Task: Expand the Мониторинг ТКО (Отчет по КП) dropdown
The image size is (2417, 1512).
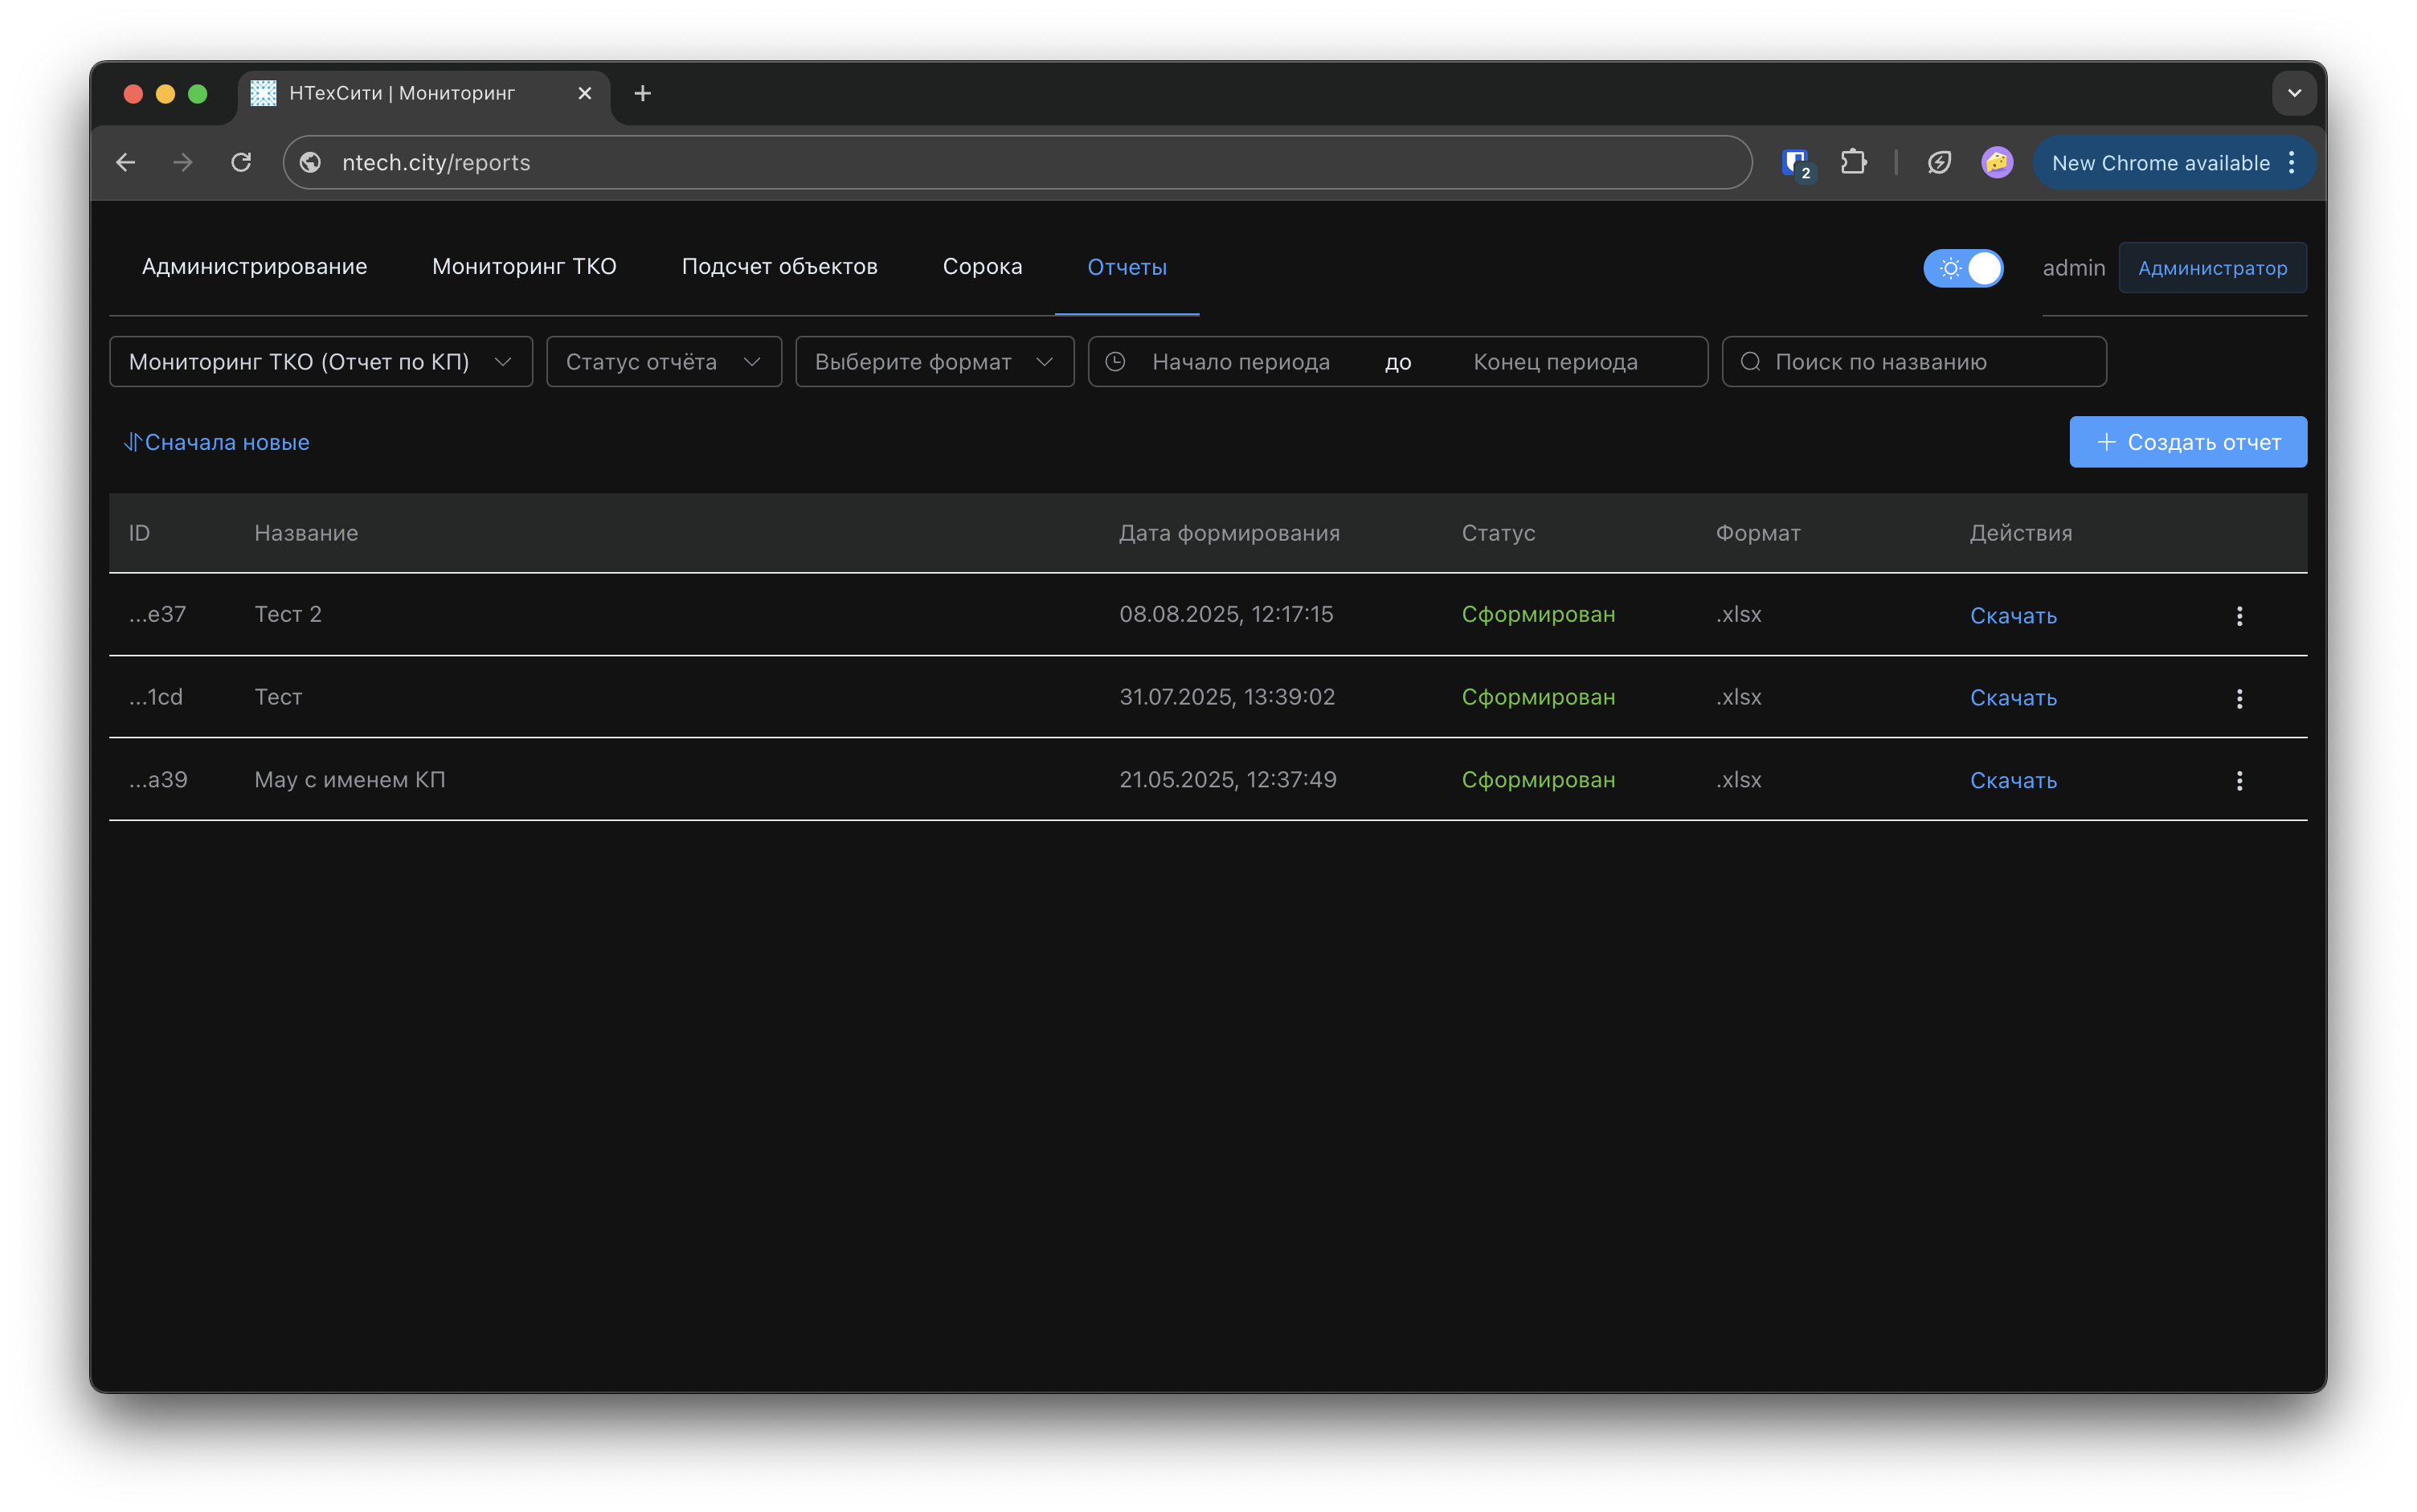Action: [321, 362]
